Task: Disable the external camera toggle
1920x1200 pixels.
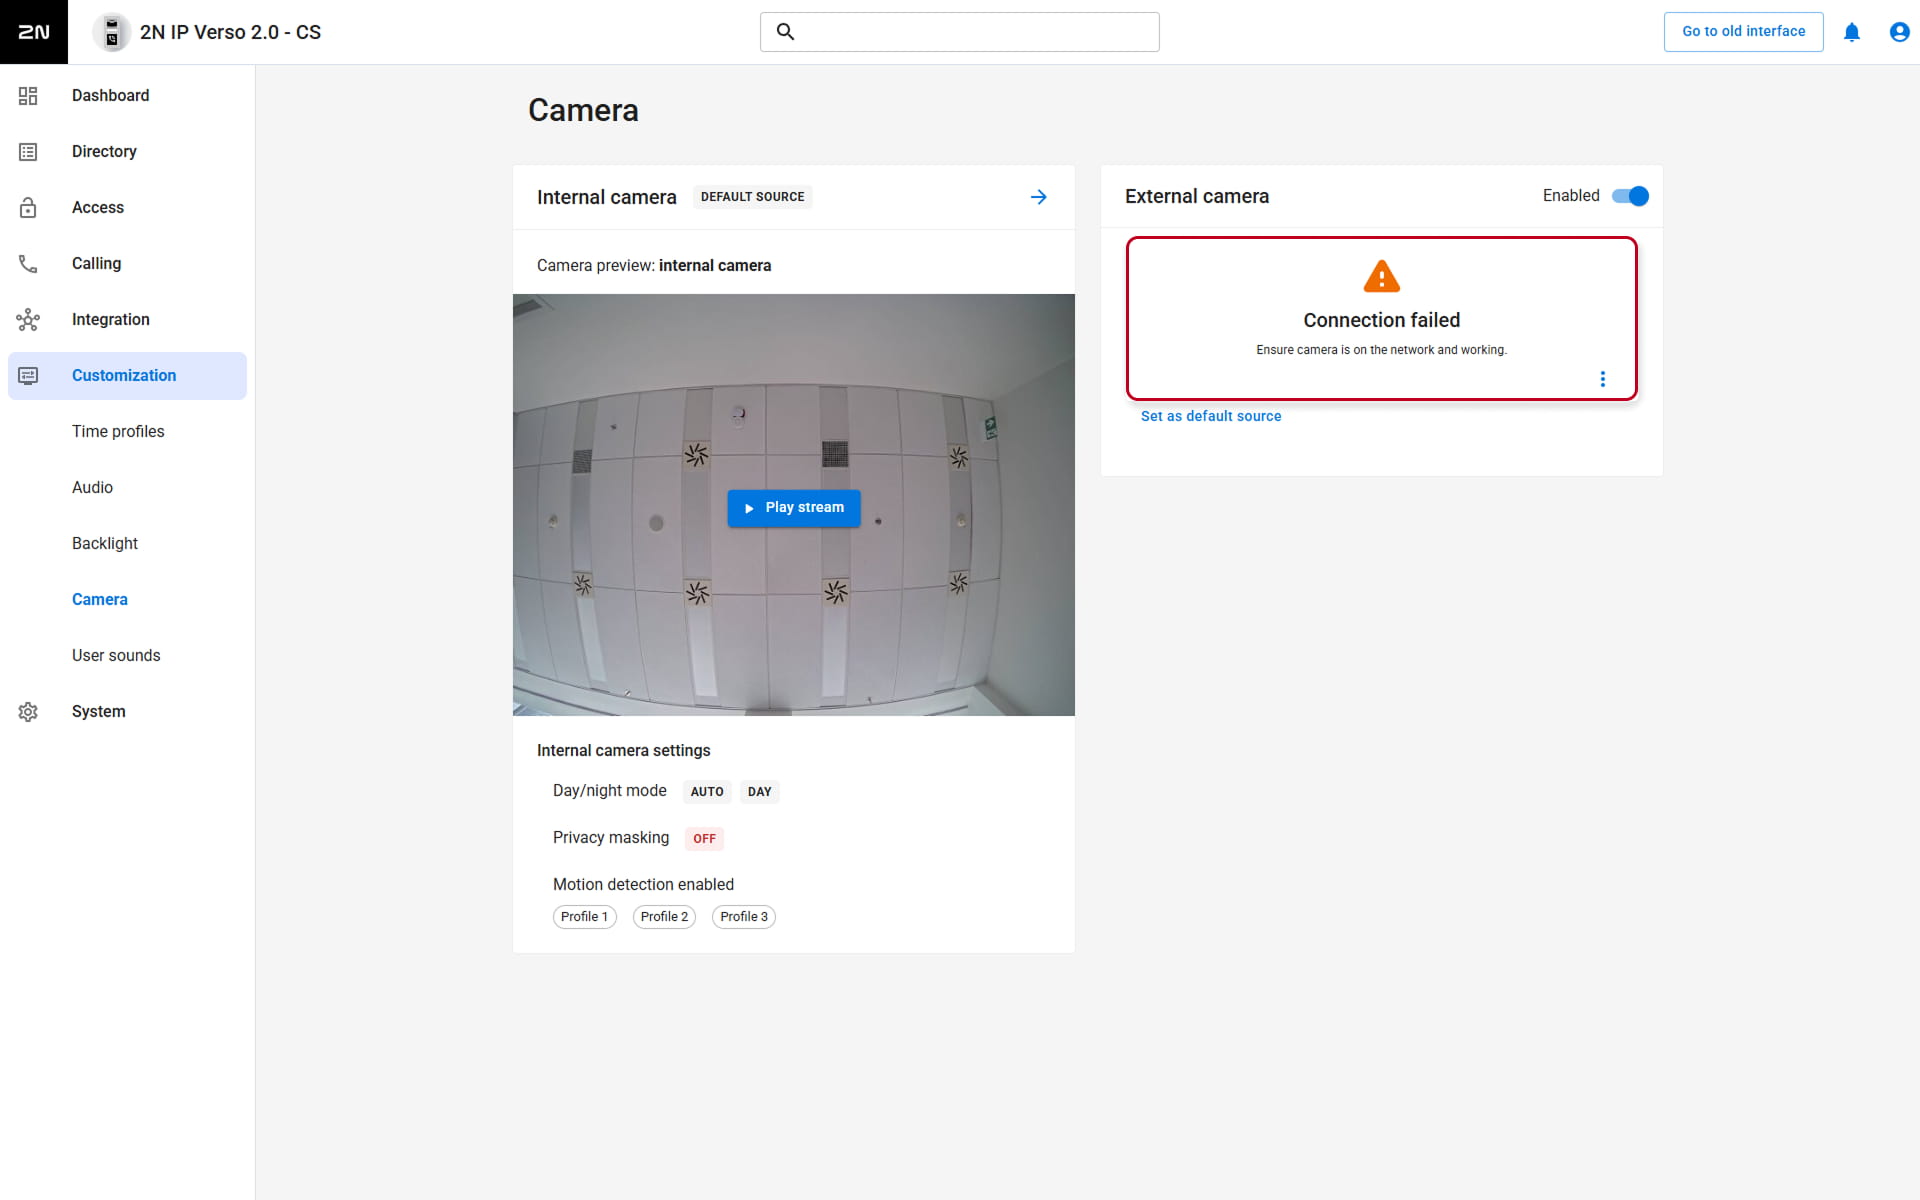Action: (x=1630, y=196)
